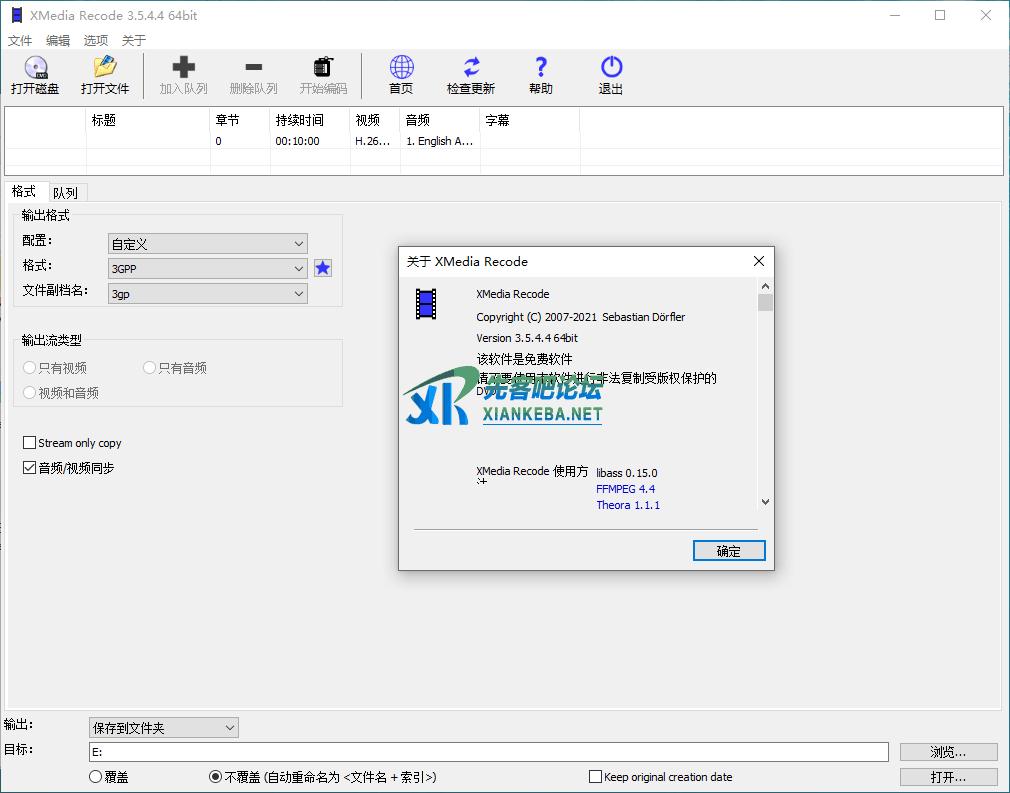This screenshot has height=793, width=1010.
Task: Open the Options (选项) menu
Action: [x=96, y=41]
